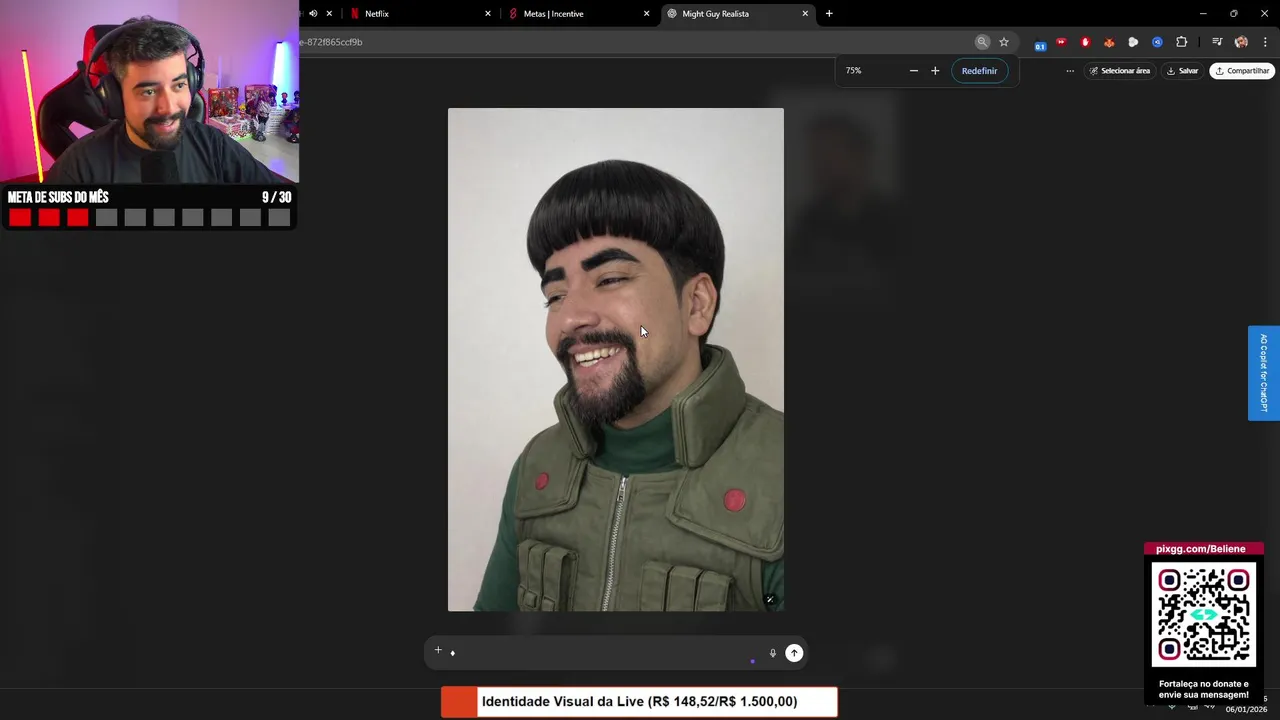Click the generated Might Guy image
The width and height of the screenshot is (1280, 720).
coord(616,359)
